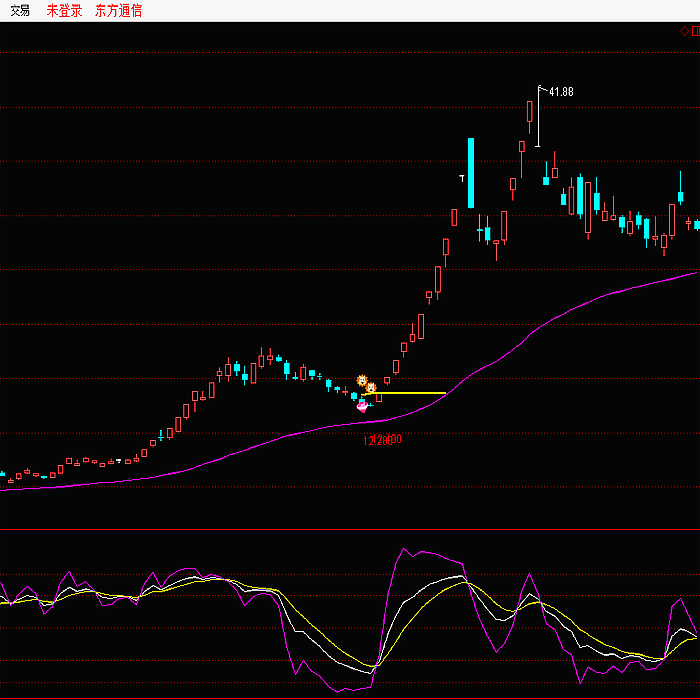This screenshot has width=700, height=700.
Task: Click the 未登录 login status link
Action: click(64, 11)
